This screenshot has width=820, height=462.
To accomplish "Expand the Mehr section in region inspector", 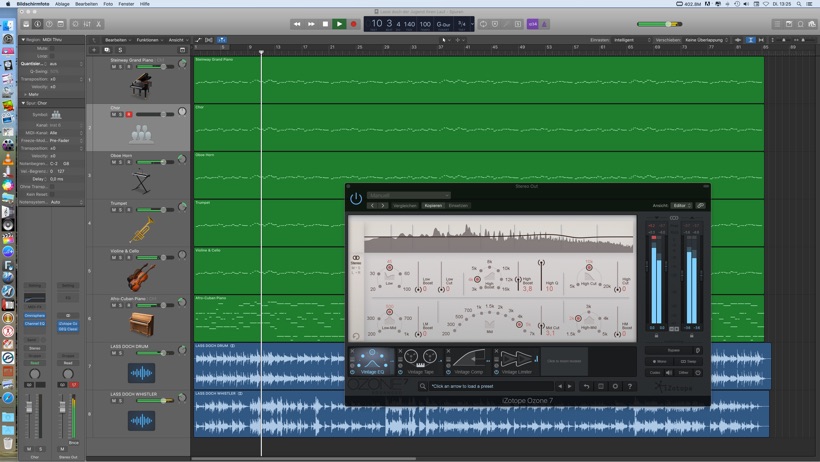I will click(25, 95).
